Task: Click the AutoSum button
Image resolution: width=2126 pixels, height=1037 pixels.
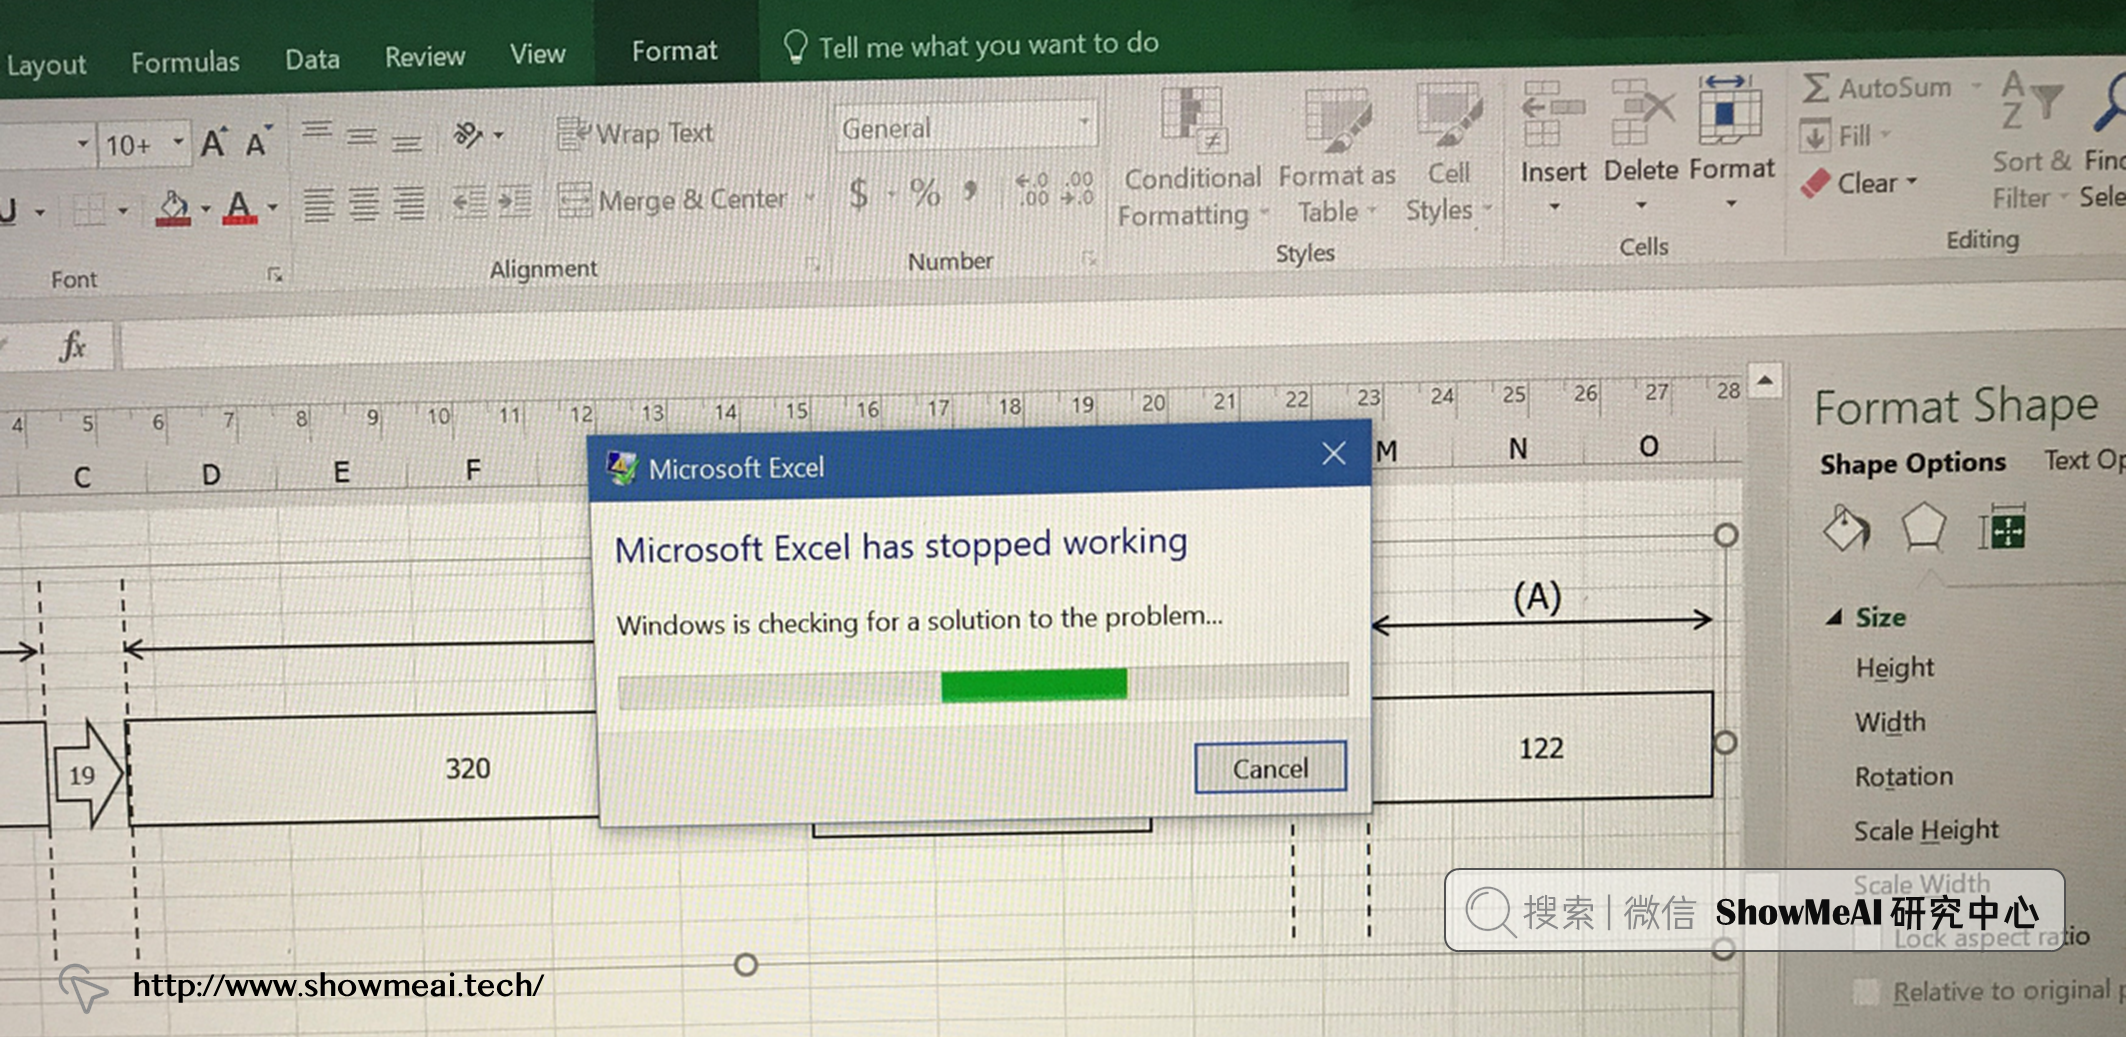Action: pos(1877,88)
